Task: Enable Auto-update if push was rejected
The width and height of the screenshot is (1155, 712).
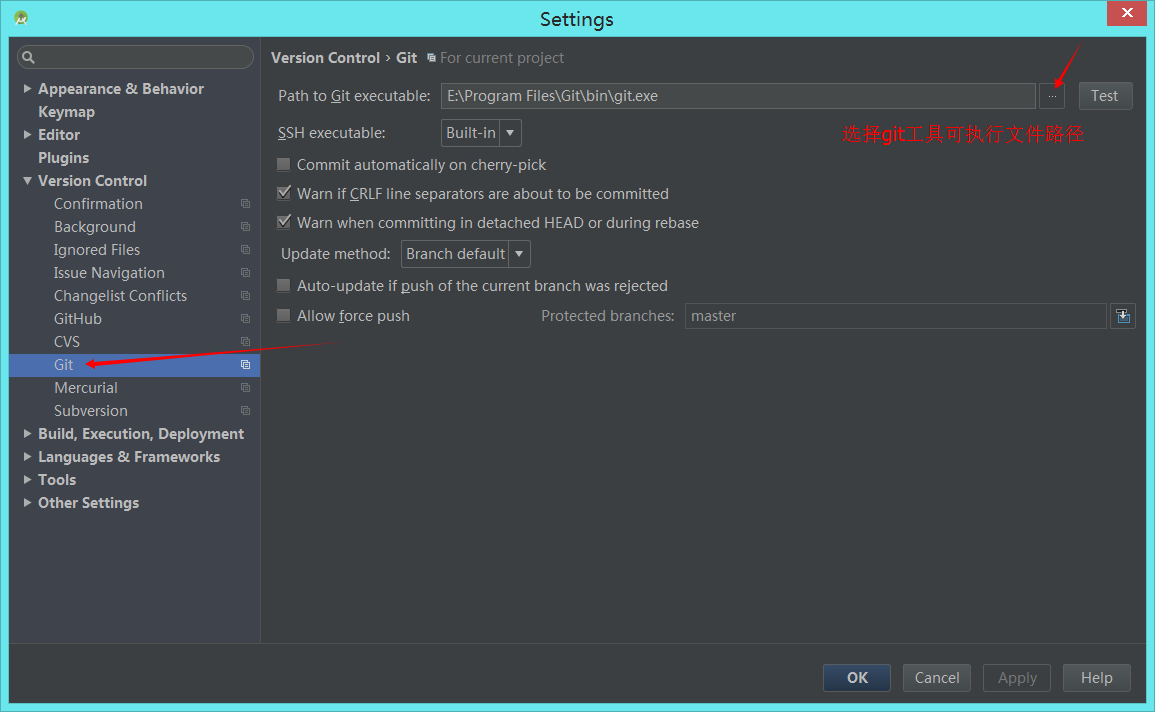Action: pyautogui.click(x=284, y=285)
